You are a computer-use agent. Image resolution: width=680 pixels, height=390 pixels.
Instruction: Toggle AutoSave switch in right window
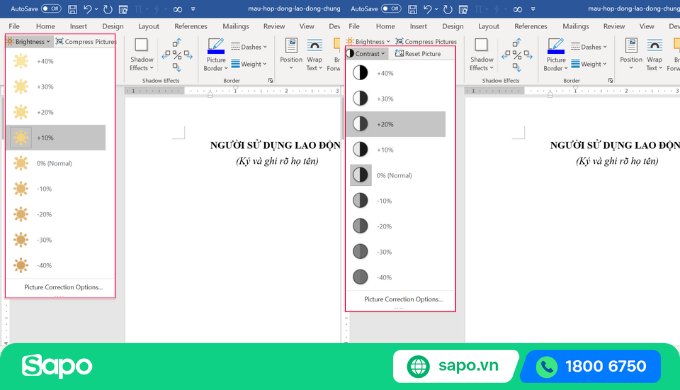[391, 9]
